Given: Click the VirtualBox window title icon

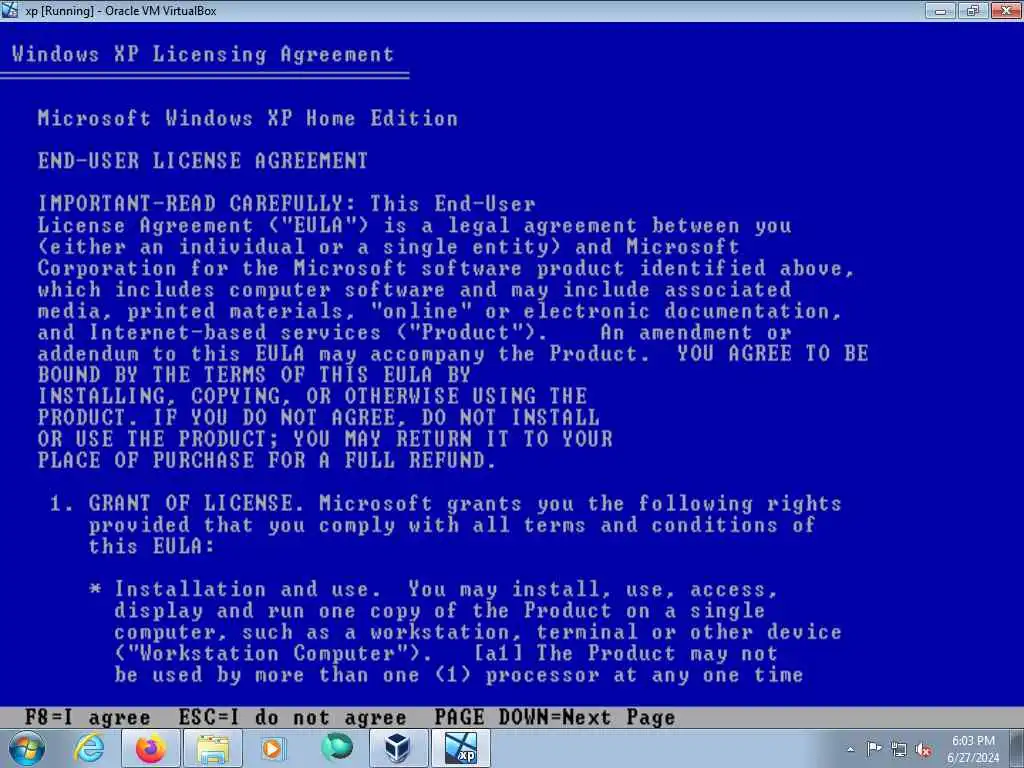Looking at the screenshot, I should point(9,10).
